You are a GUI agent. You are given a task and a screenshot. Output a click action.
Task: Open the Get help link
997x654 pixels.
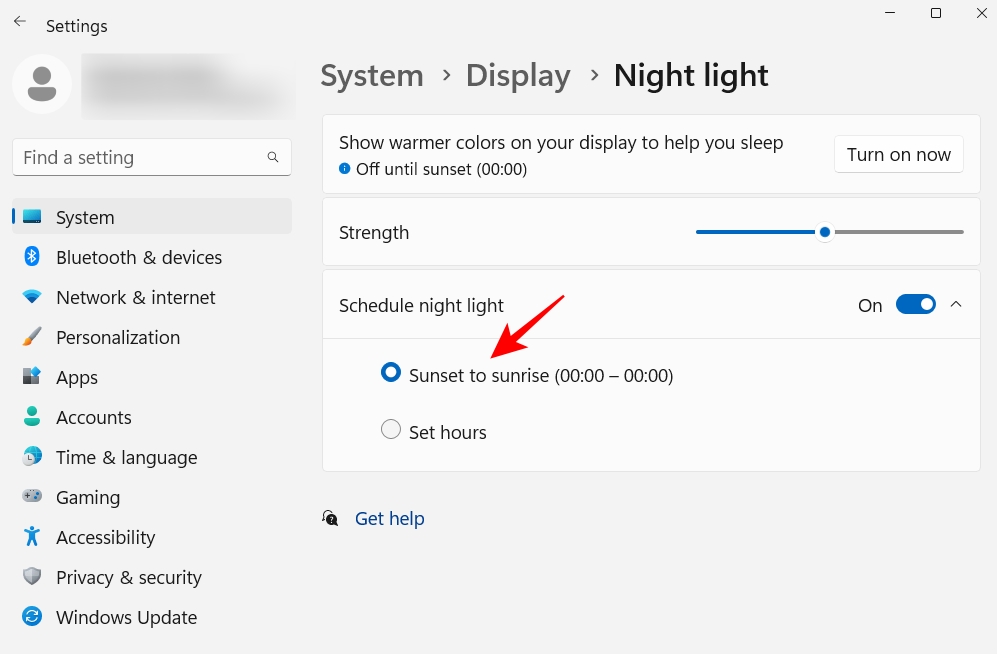[x=389, y=518]
